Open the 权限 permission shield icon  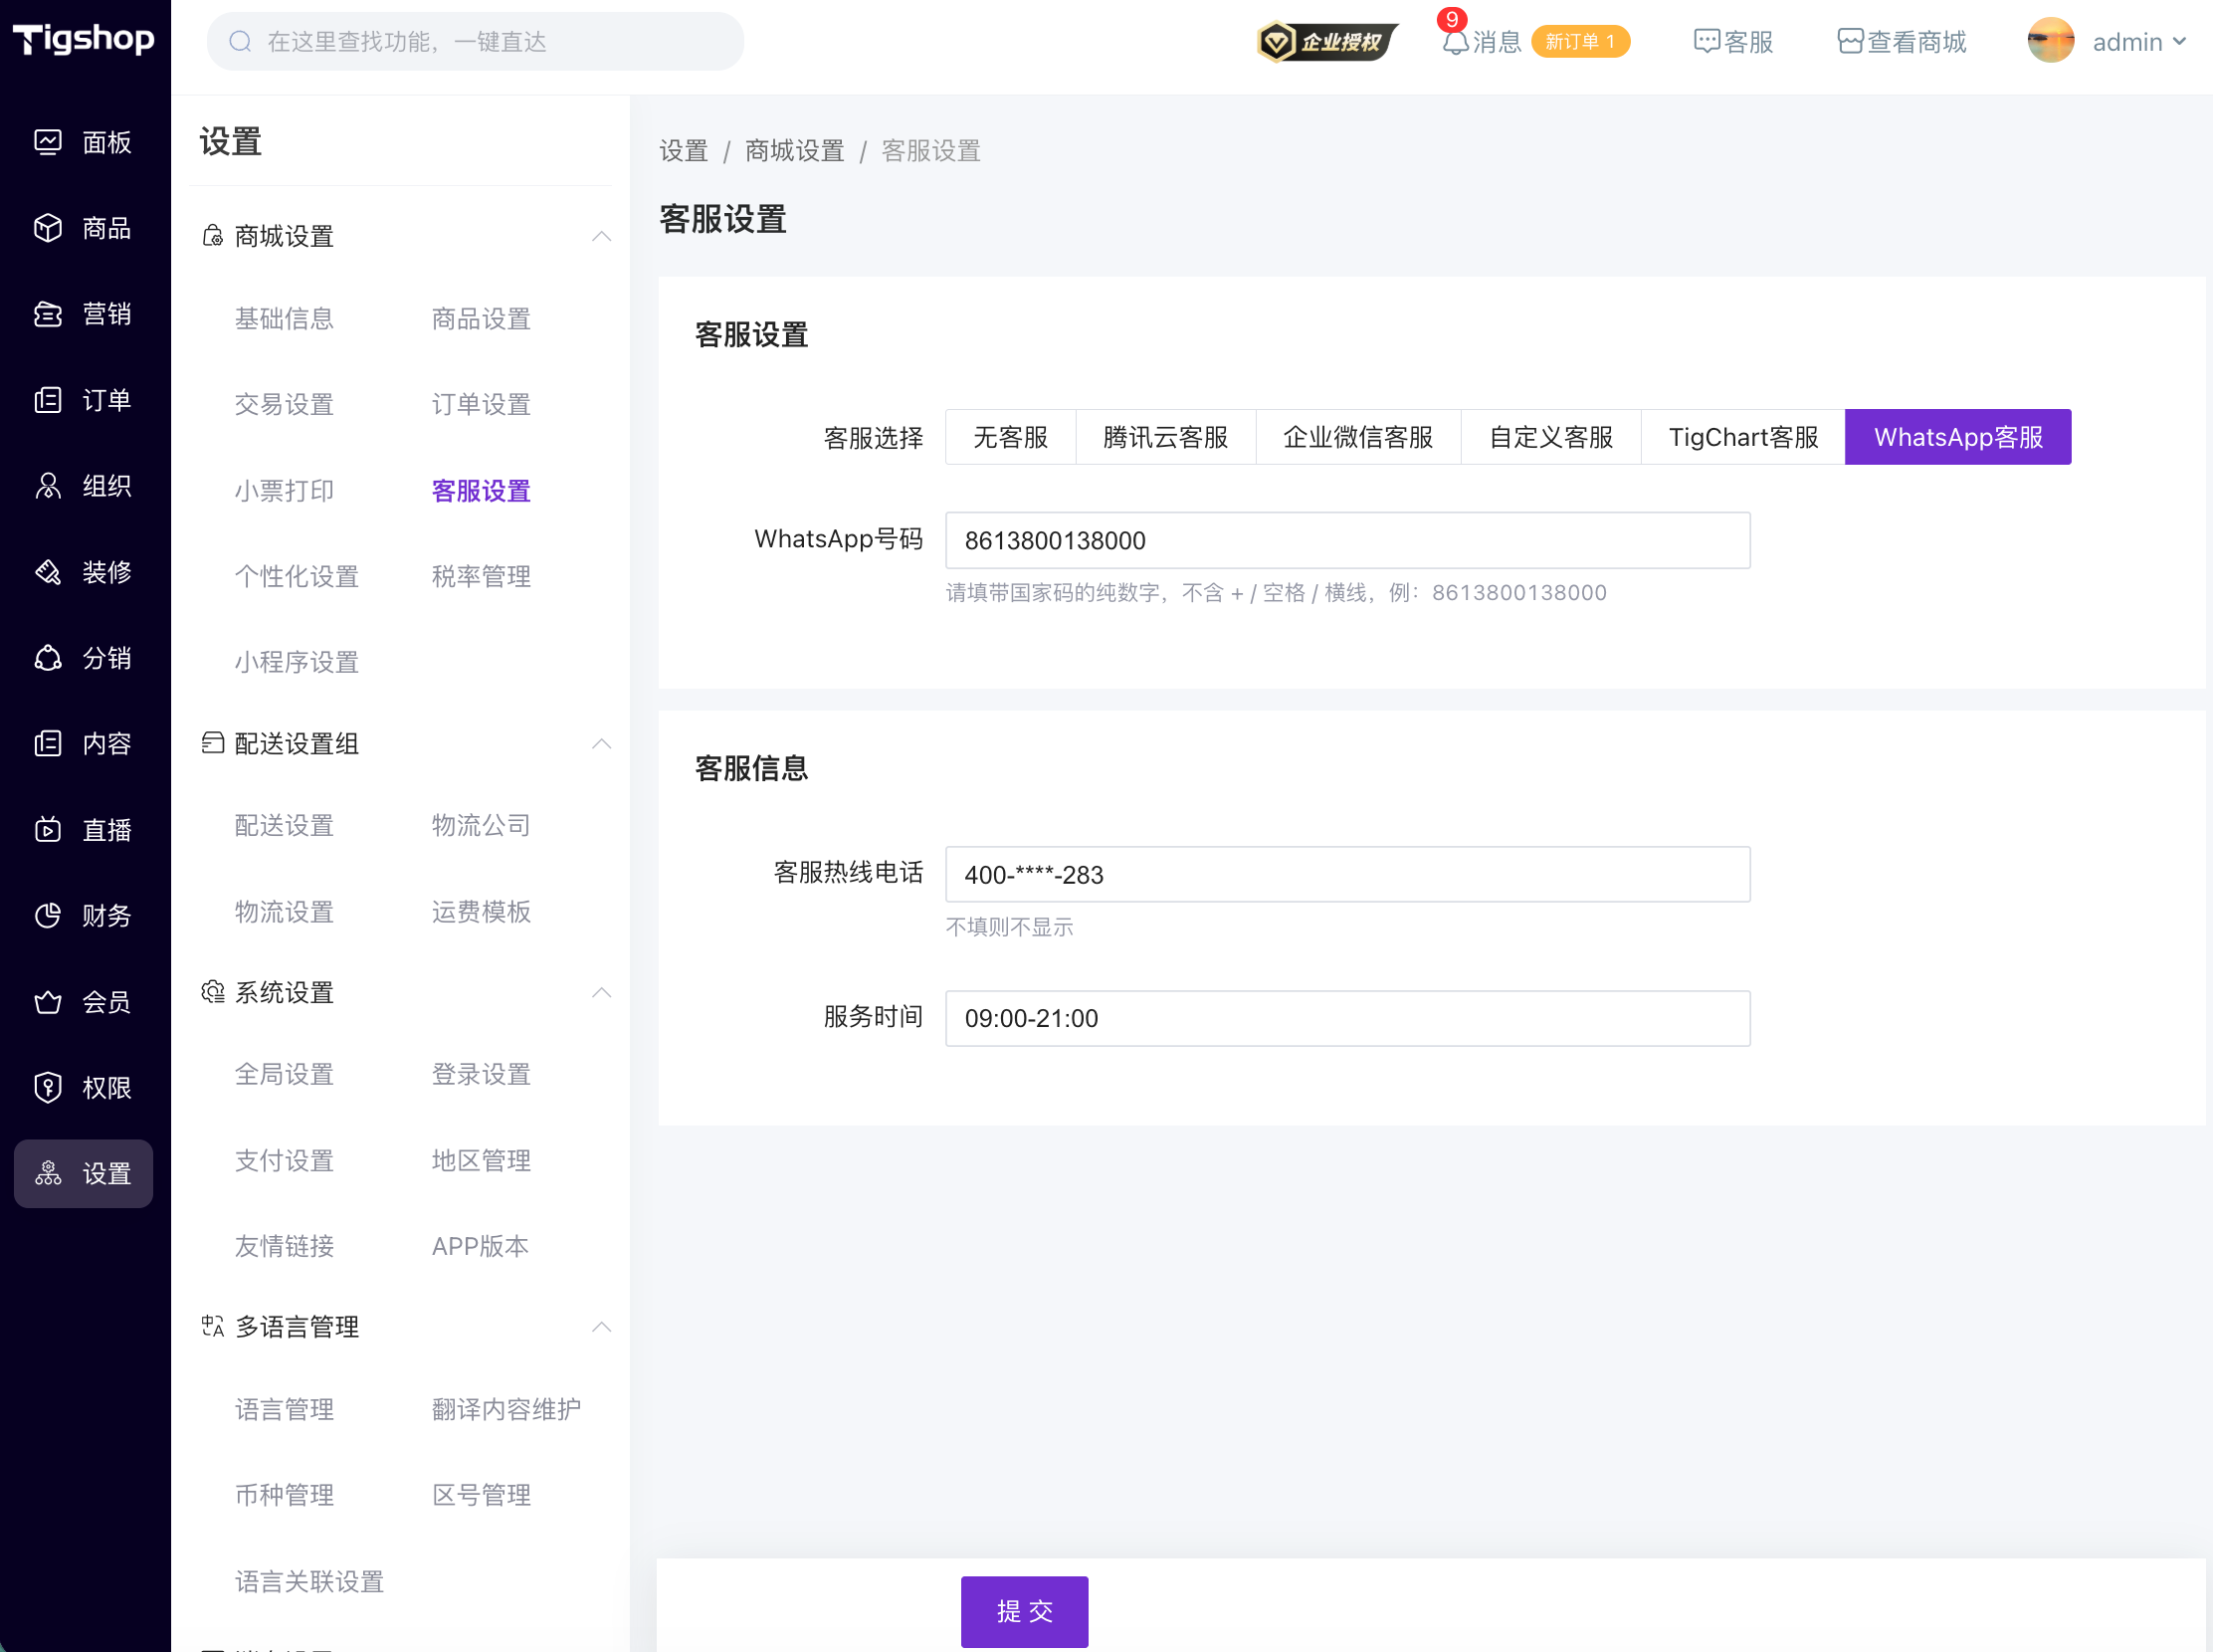click(48, 1088)
